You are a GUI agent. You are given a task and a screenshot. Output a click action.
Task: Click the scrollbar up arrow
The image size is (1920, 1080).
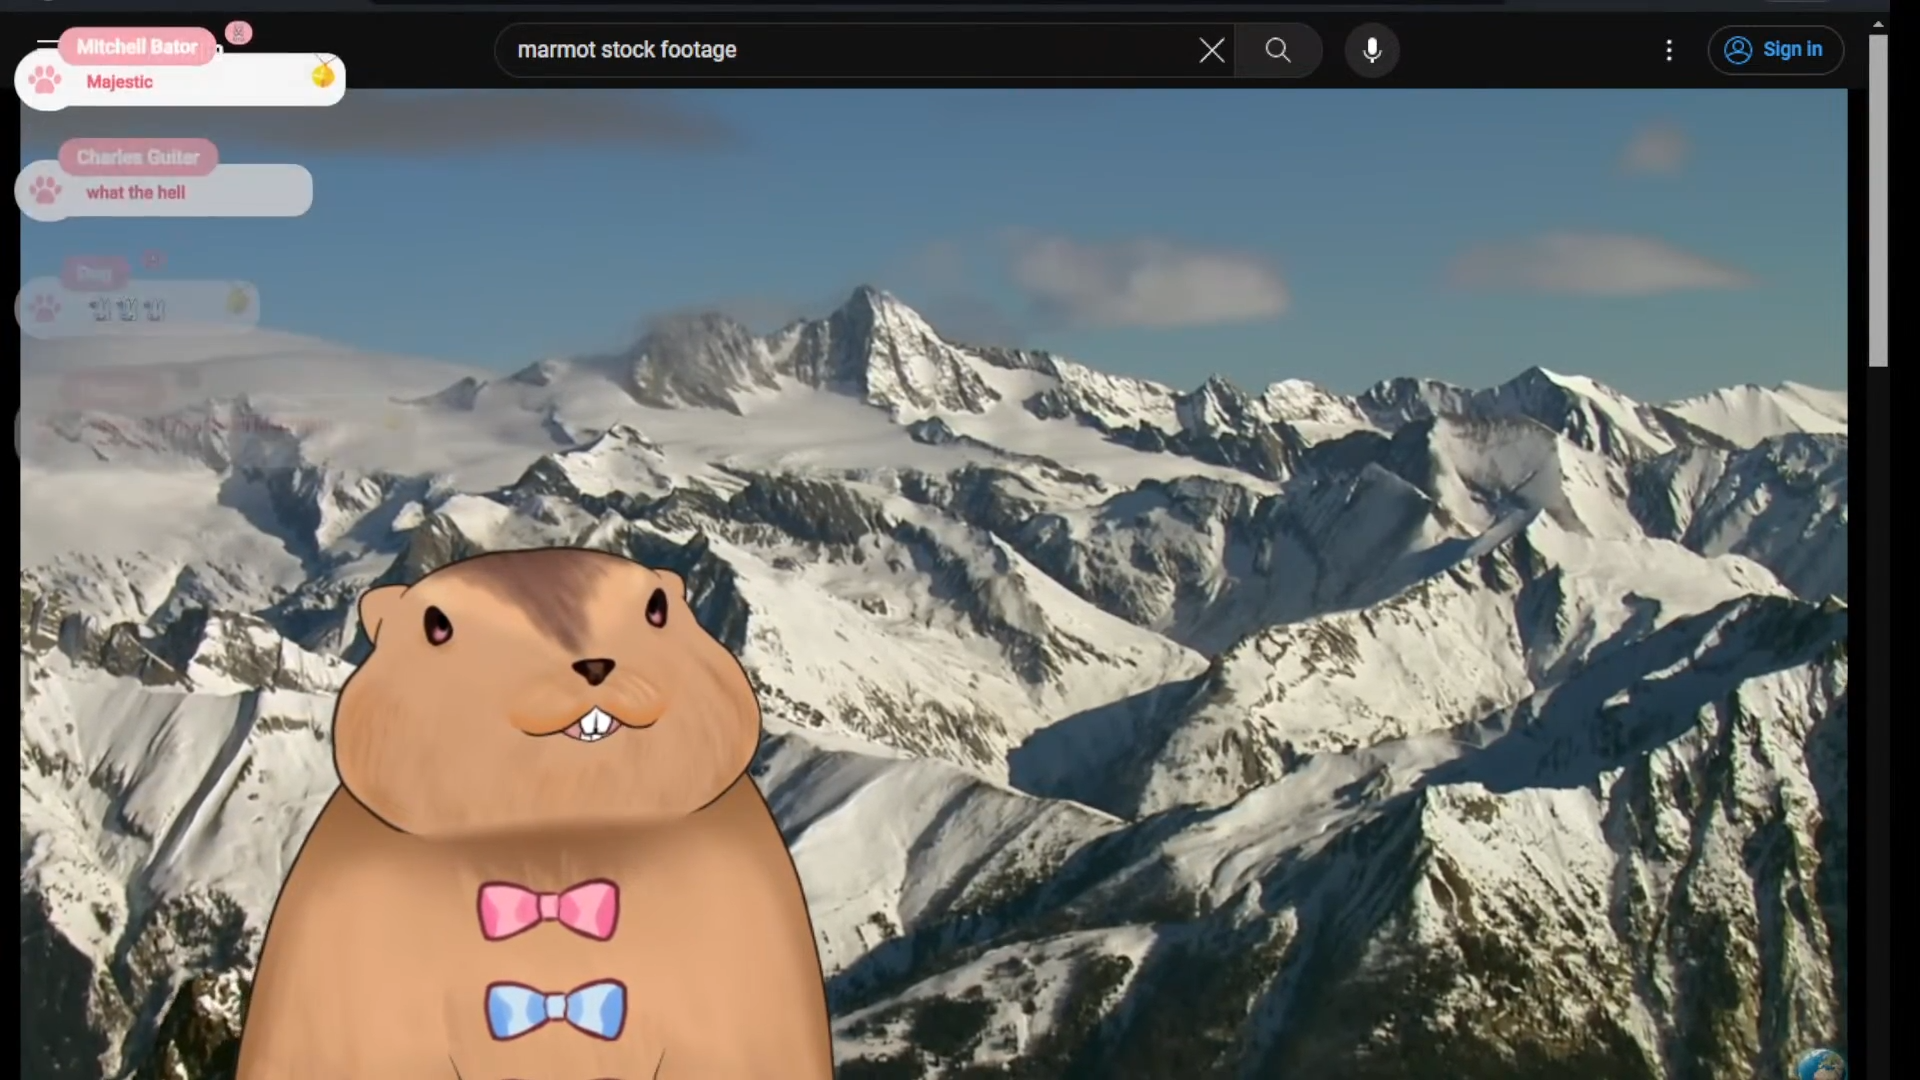pyautogui.click(x=1878, y=23)
